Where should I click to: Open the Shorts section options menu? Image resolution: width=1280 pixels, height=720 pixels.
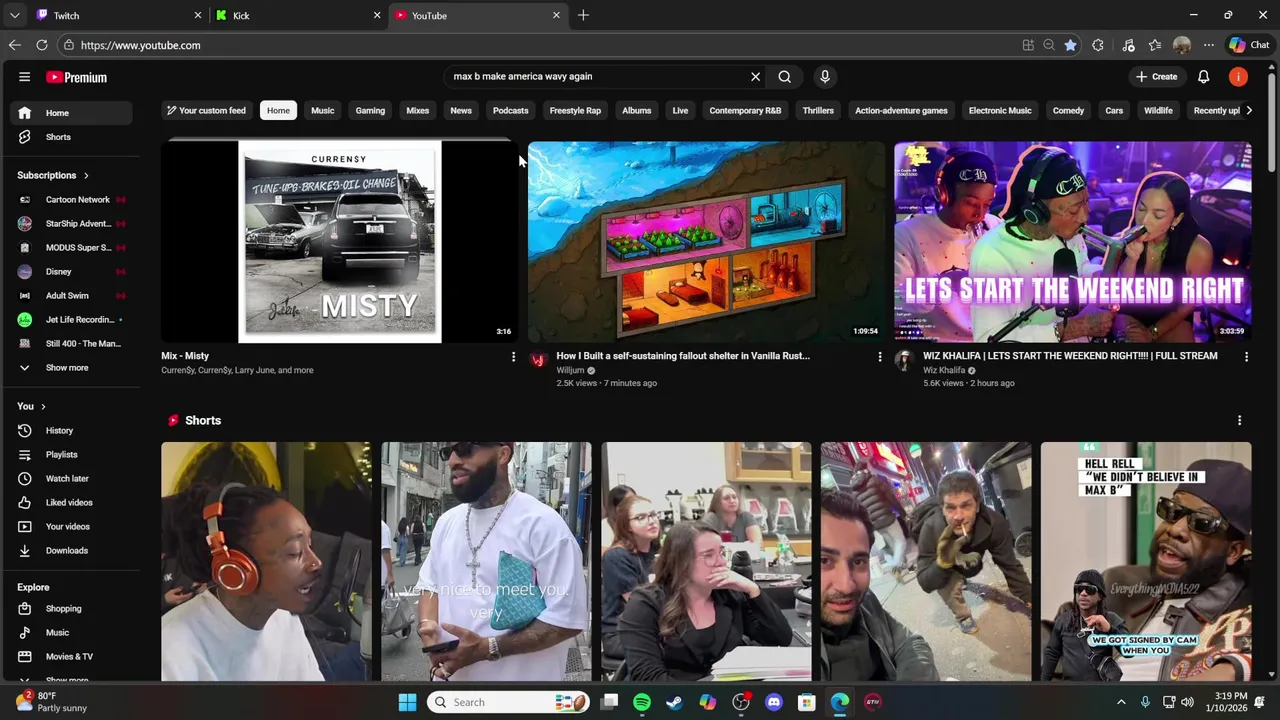(1239, 421)
